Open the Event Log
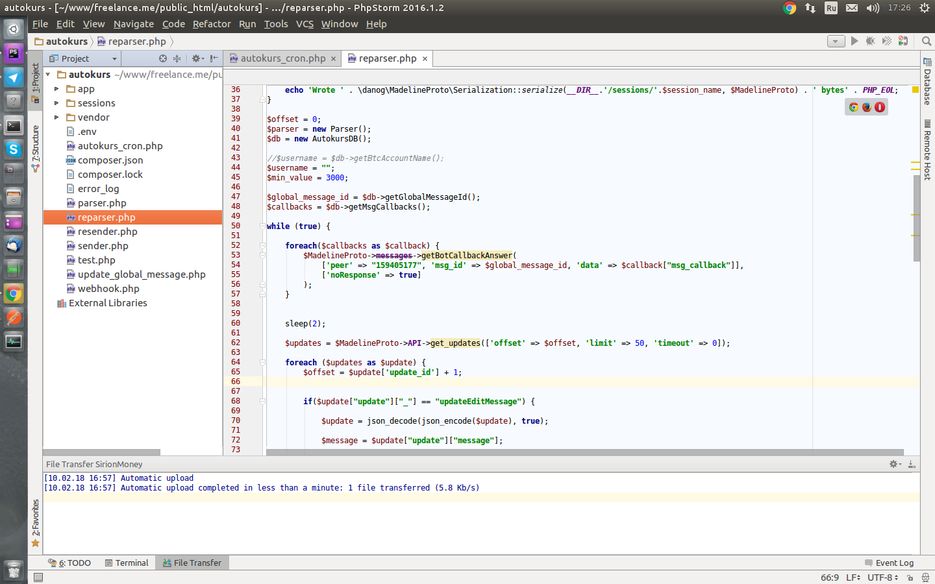This screenshot has width=935, height=584. [889, 563]
